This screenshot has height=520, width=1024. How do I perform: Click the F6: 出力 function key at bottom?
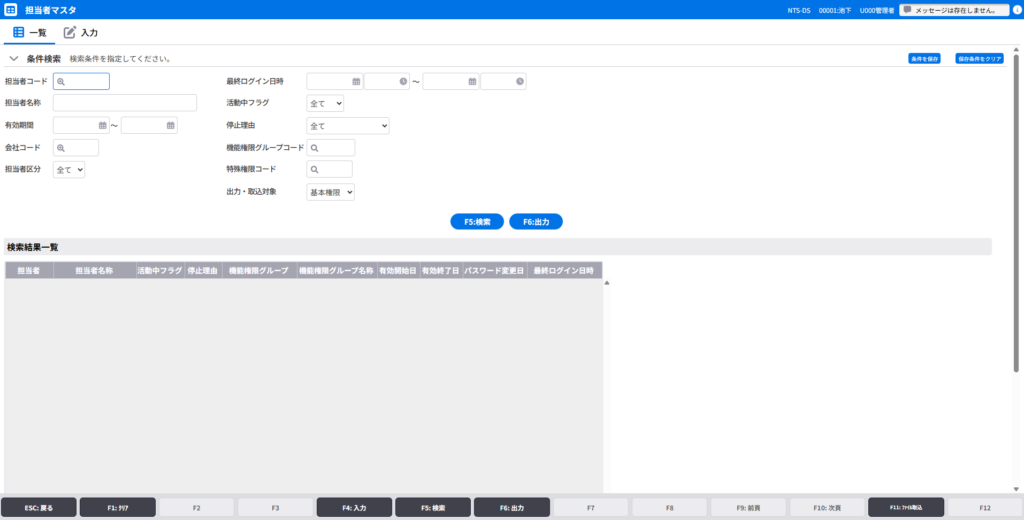click(x=511, y=508)
